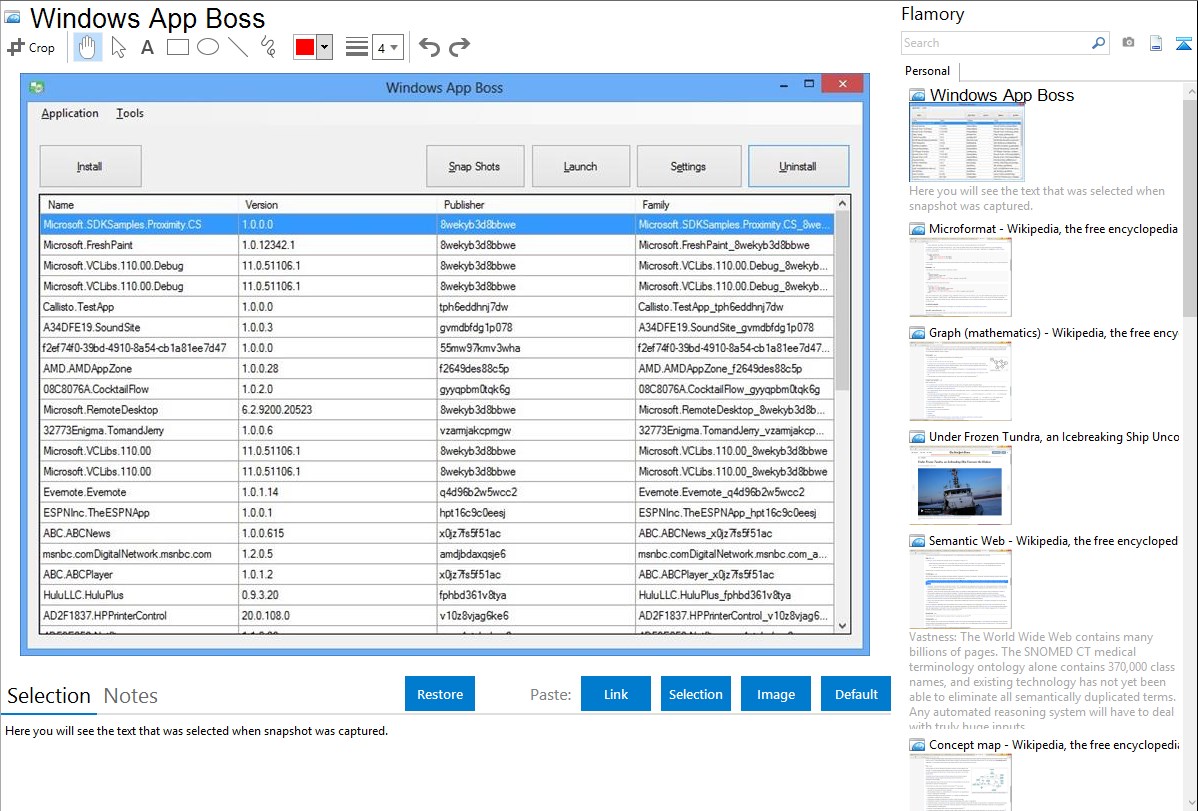The height and width of the screenshot is (811, 1198).
Task: Select the AD2F1837.HPPrinterControl row
Action: click(x=437, y=615)
